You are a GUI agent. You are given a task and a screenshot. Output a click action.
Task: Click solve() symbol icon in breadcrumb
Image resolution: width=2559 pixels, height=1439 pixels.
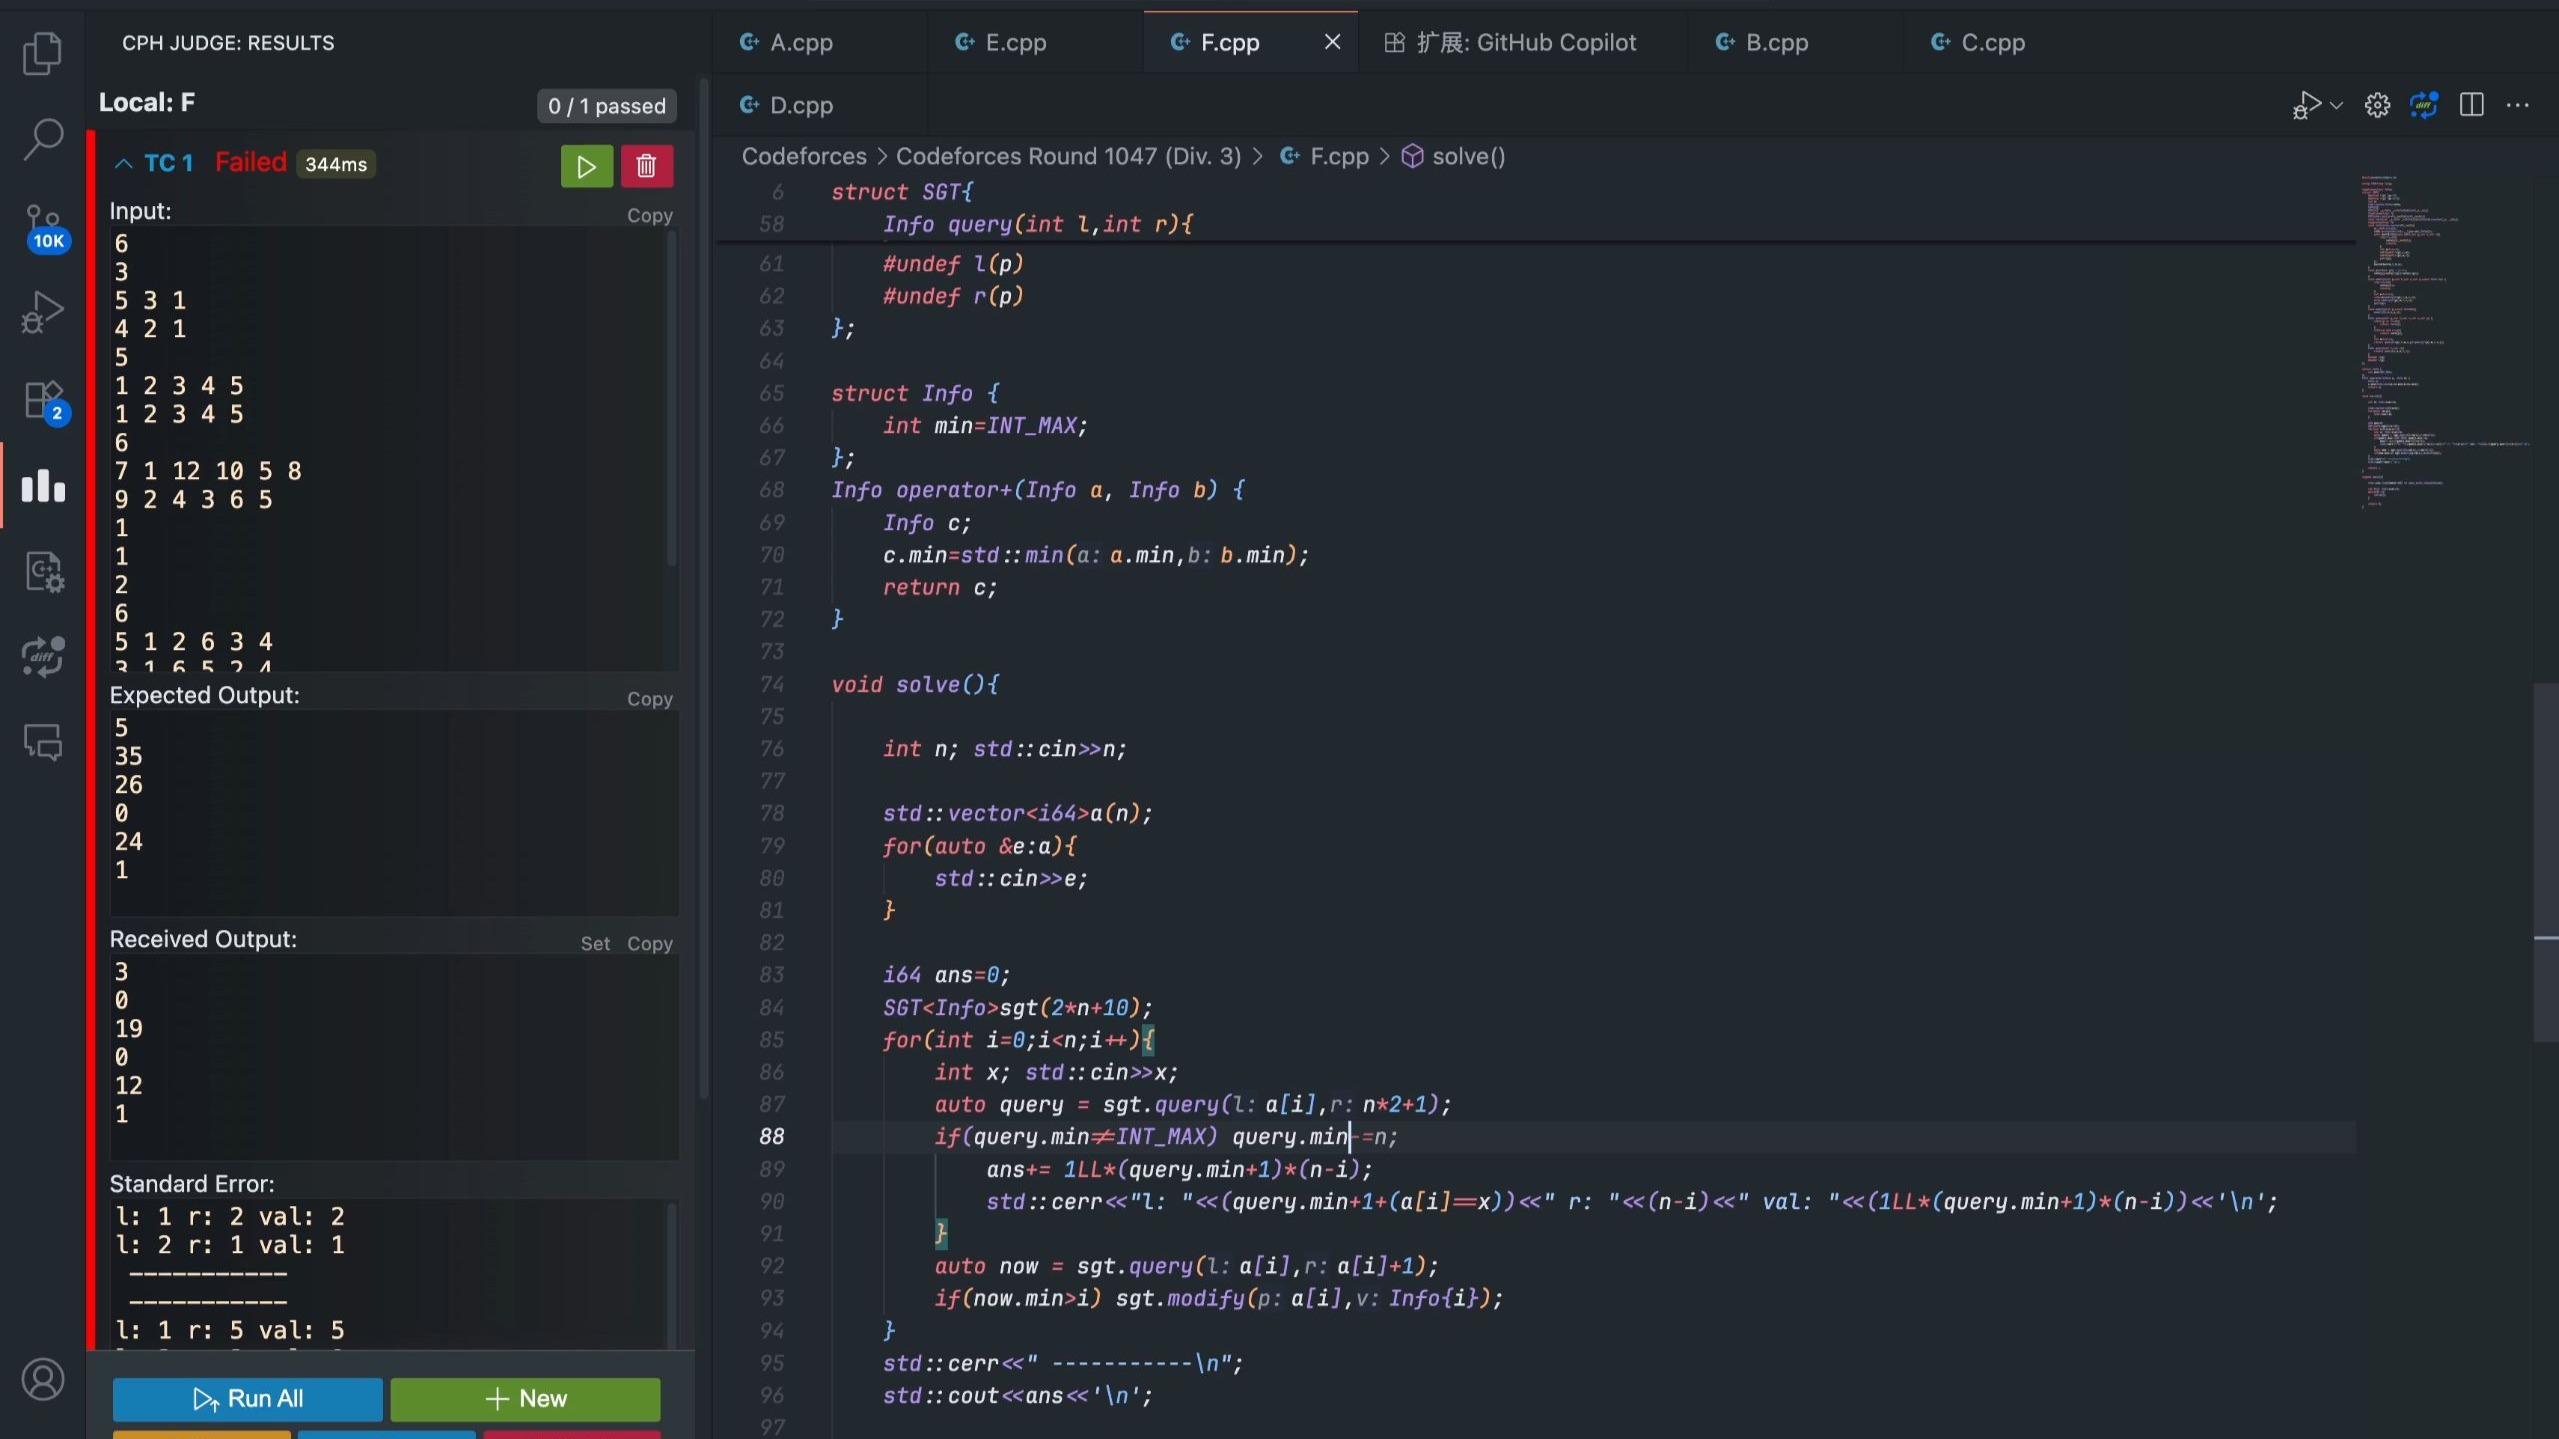click(1412, 156)
